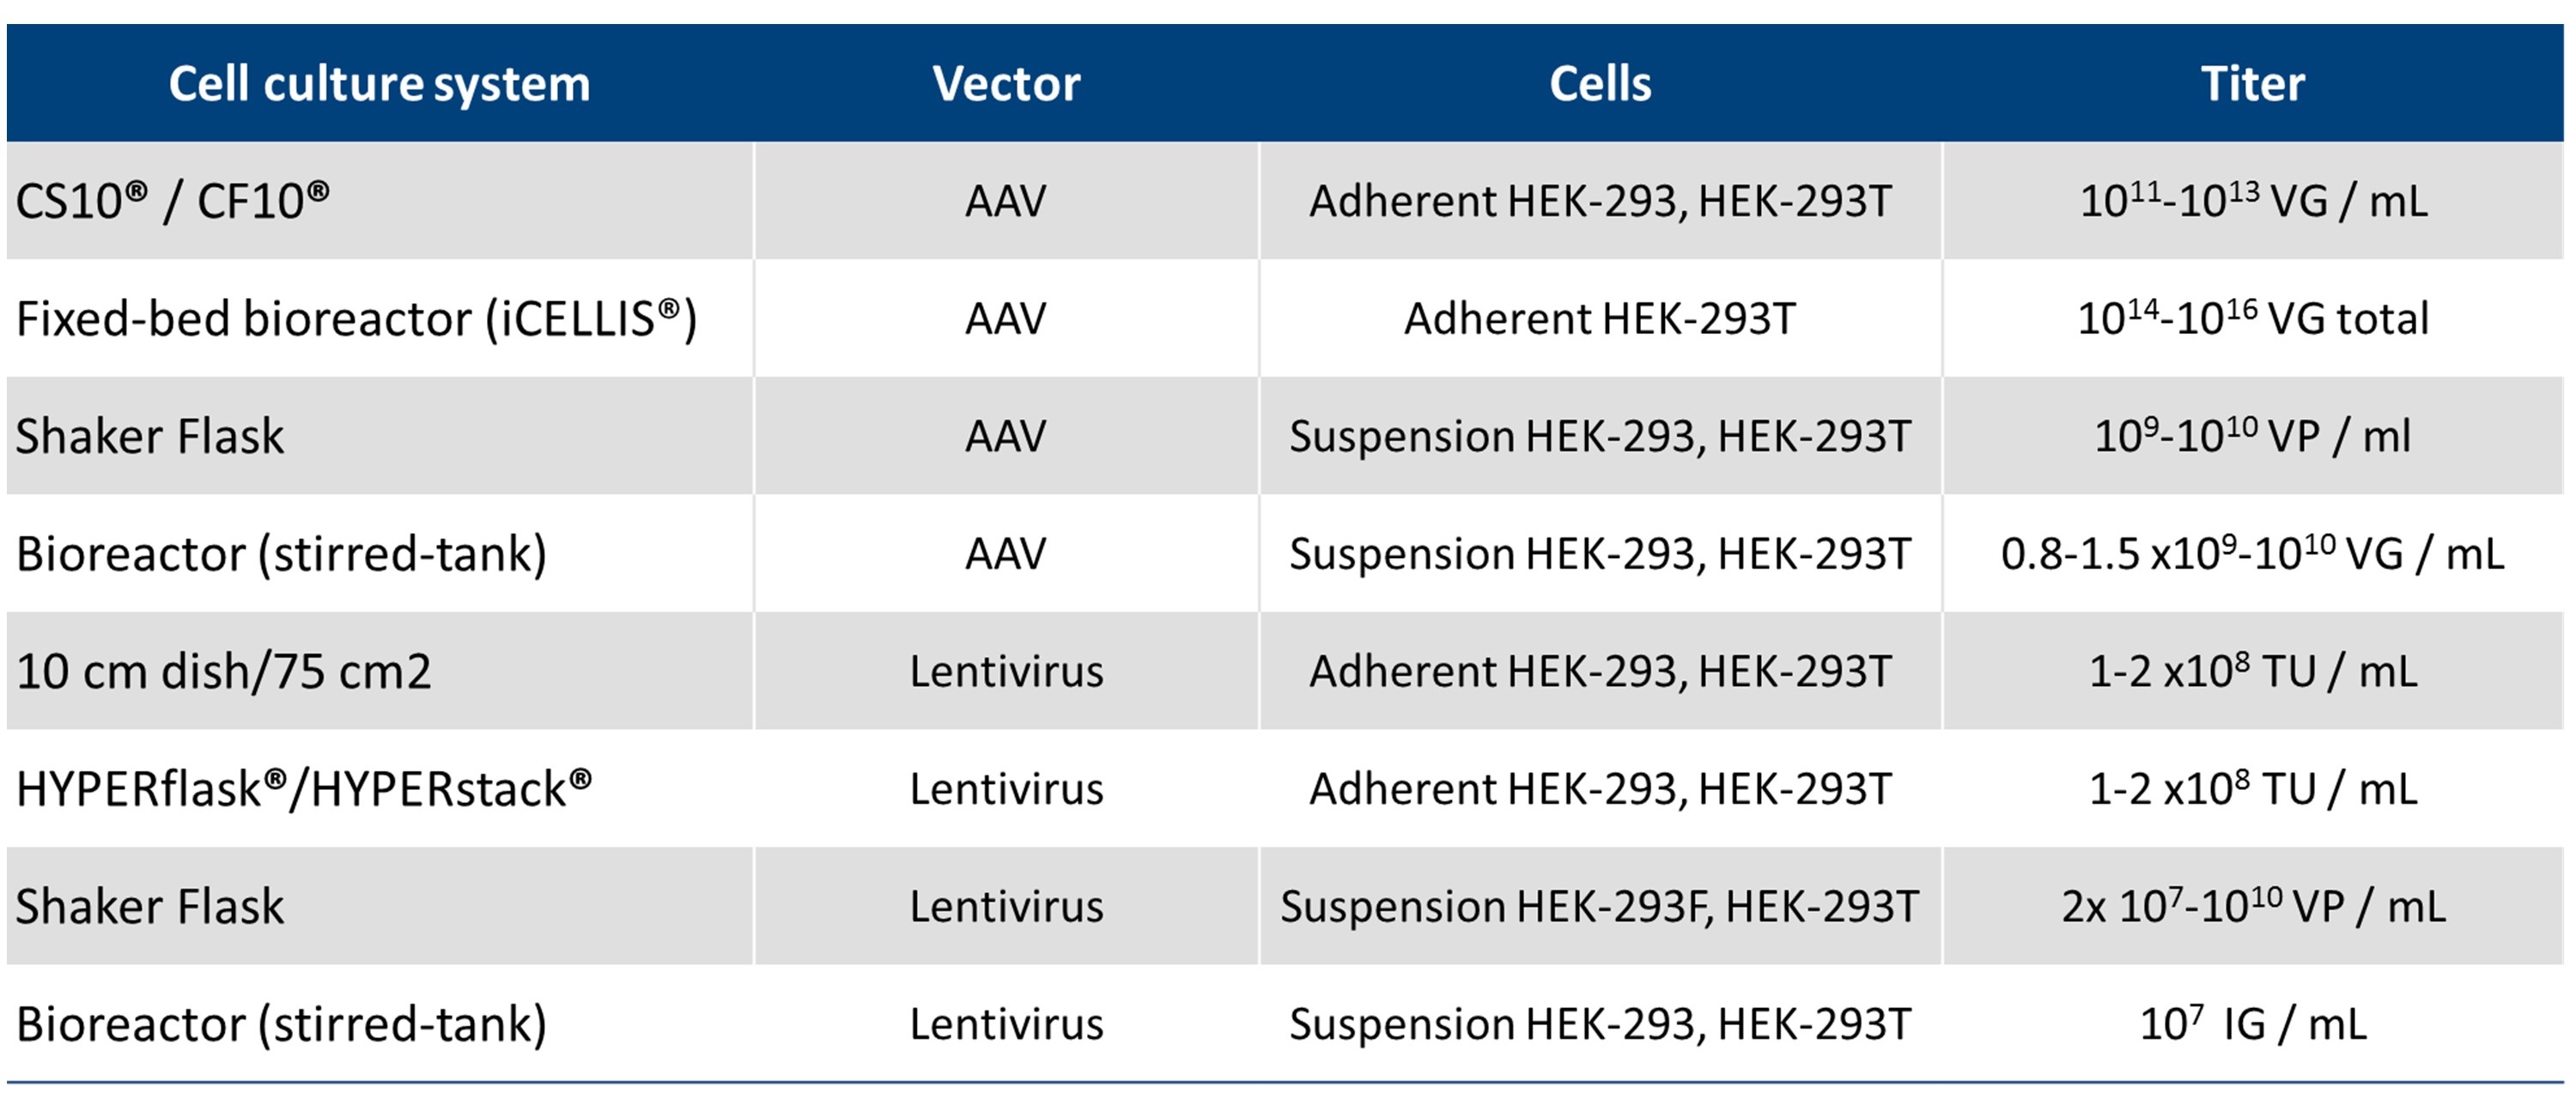Click the titer cell in the CS10 / CF10 row
This screenshot has height=1099, width=2576.
click(x=2253, y=201)
